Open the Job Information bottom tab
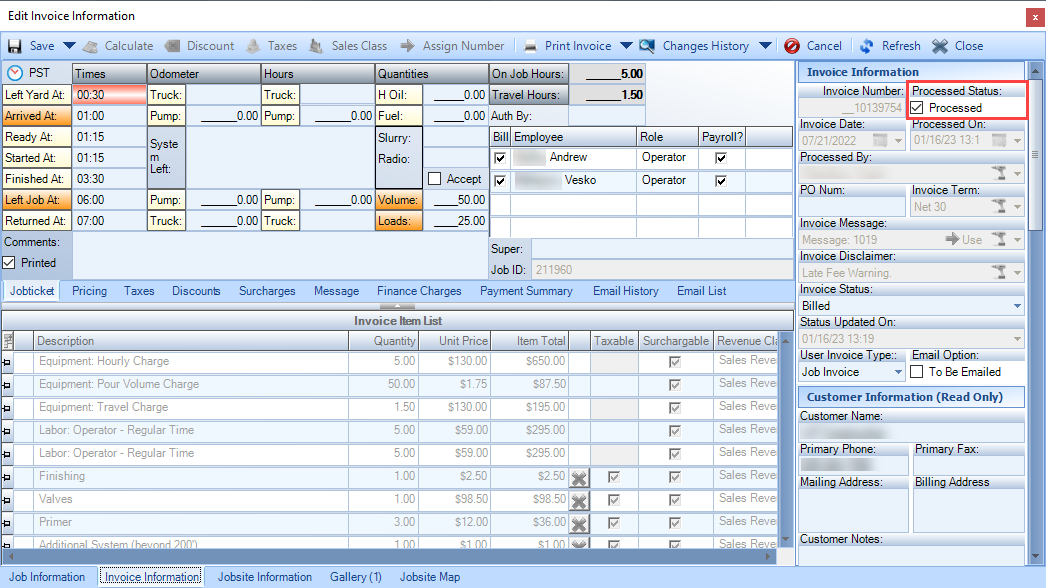The height and width of the screenshot is (588, 1046). point(47,577)
